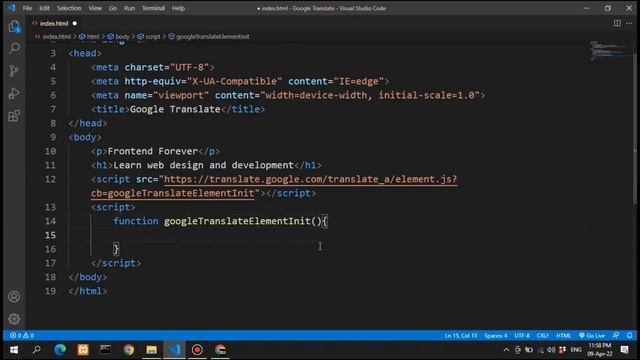Open the Extensions view
The height and width of the screenshot is (360, 640).
pyautogui.click(x=14, y=116)
